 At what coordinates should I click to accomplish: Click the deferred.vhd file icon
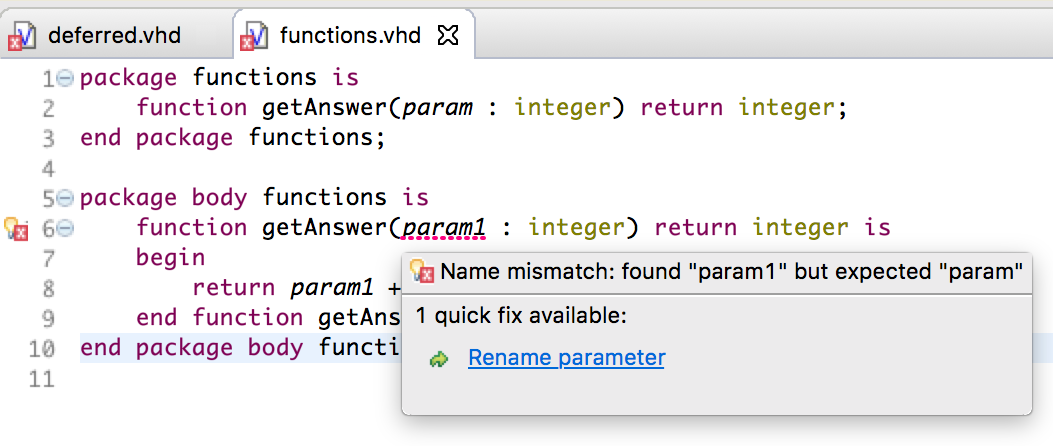click(x=21, y=36)
